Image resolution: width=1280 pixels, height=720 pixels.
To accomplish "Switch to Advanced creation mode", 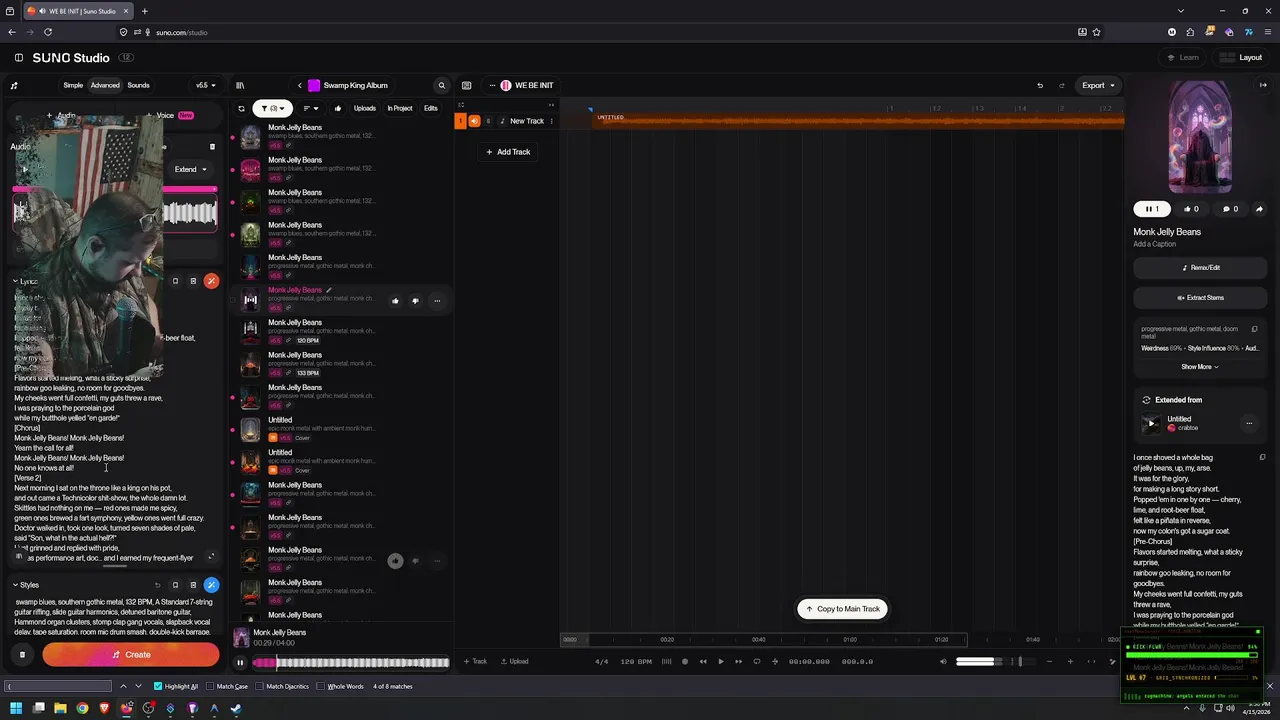I will 105,85.
